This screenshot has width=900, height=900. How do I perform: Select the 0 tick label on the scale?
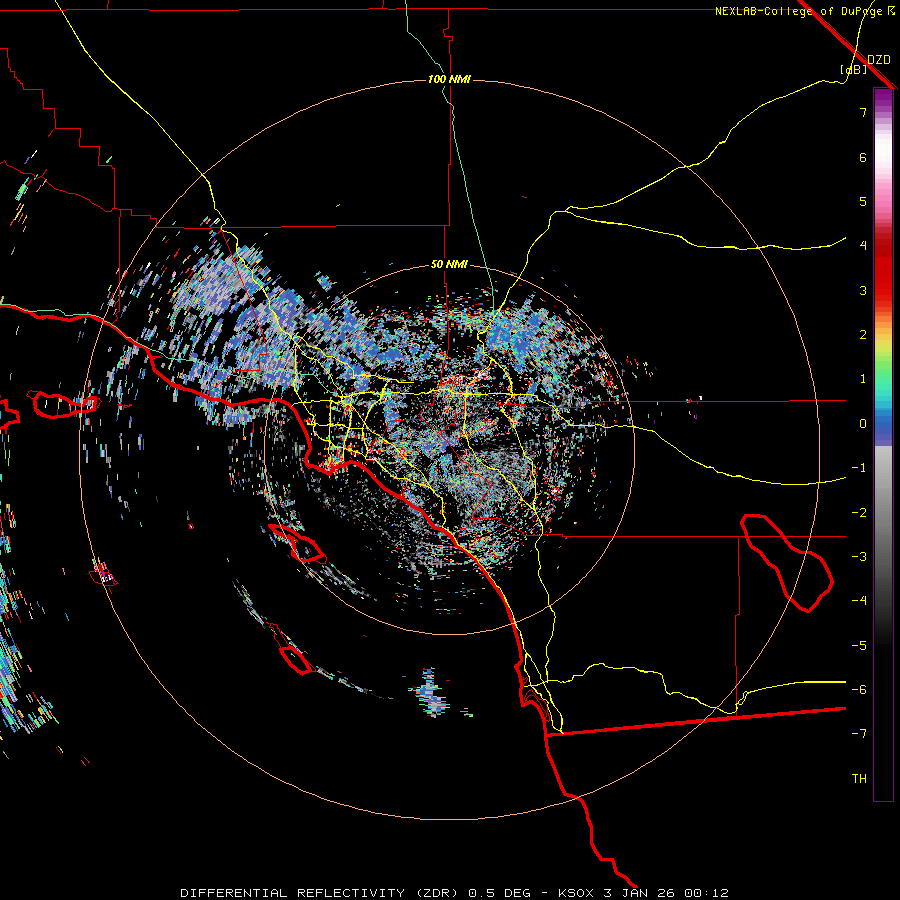(863, 424)
